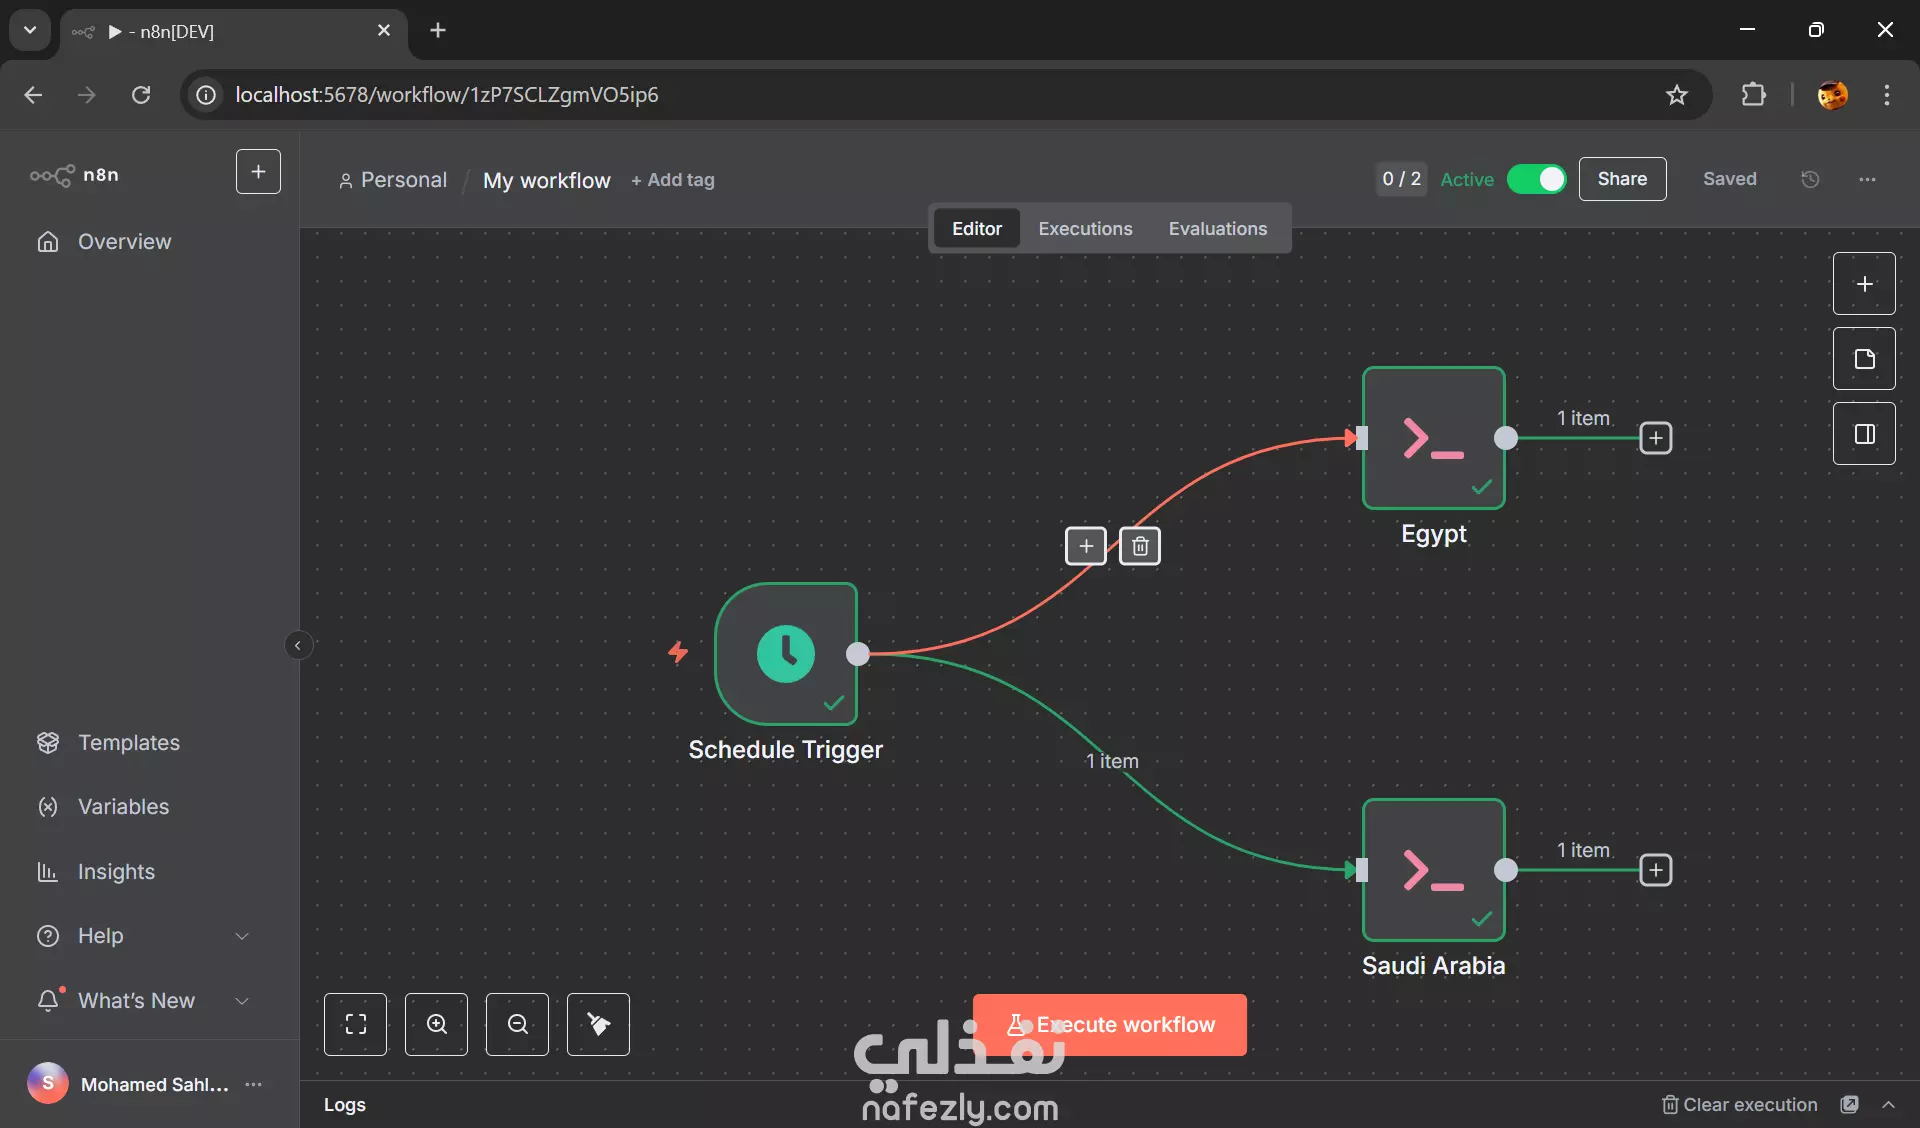Click the tidy up nodes icon

(598, 1024)
